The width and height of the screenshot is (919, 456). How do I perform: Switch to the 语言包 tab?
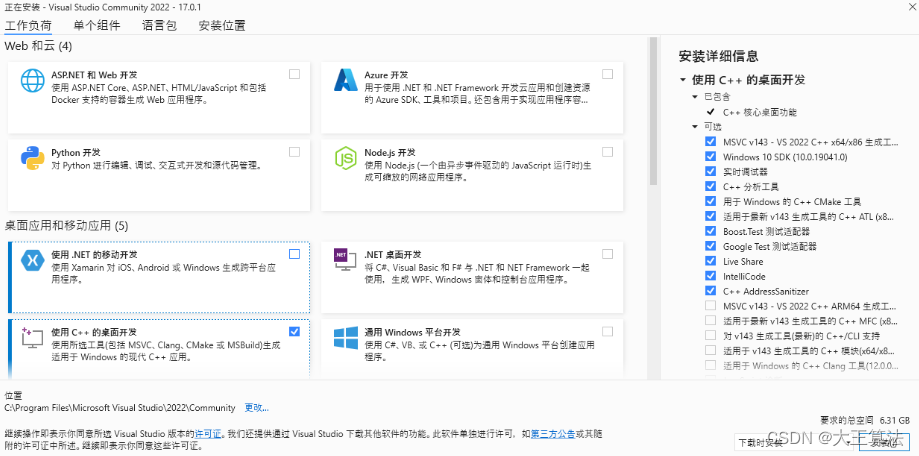[159, 25]
